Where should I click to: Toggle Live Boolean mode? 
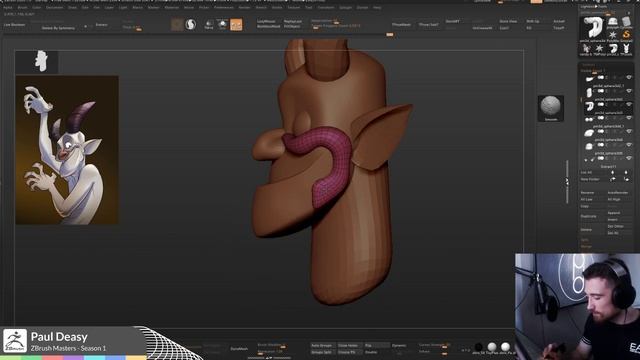tap(15, 24)
